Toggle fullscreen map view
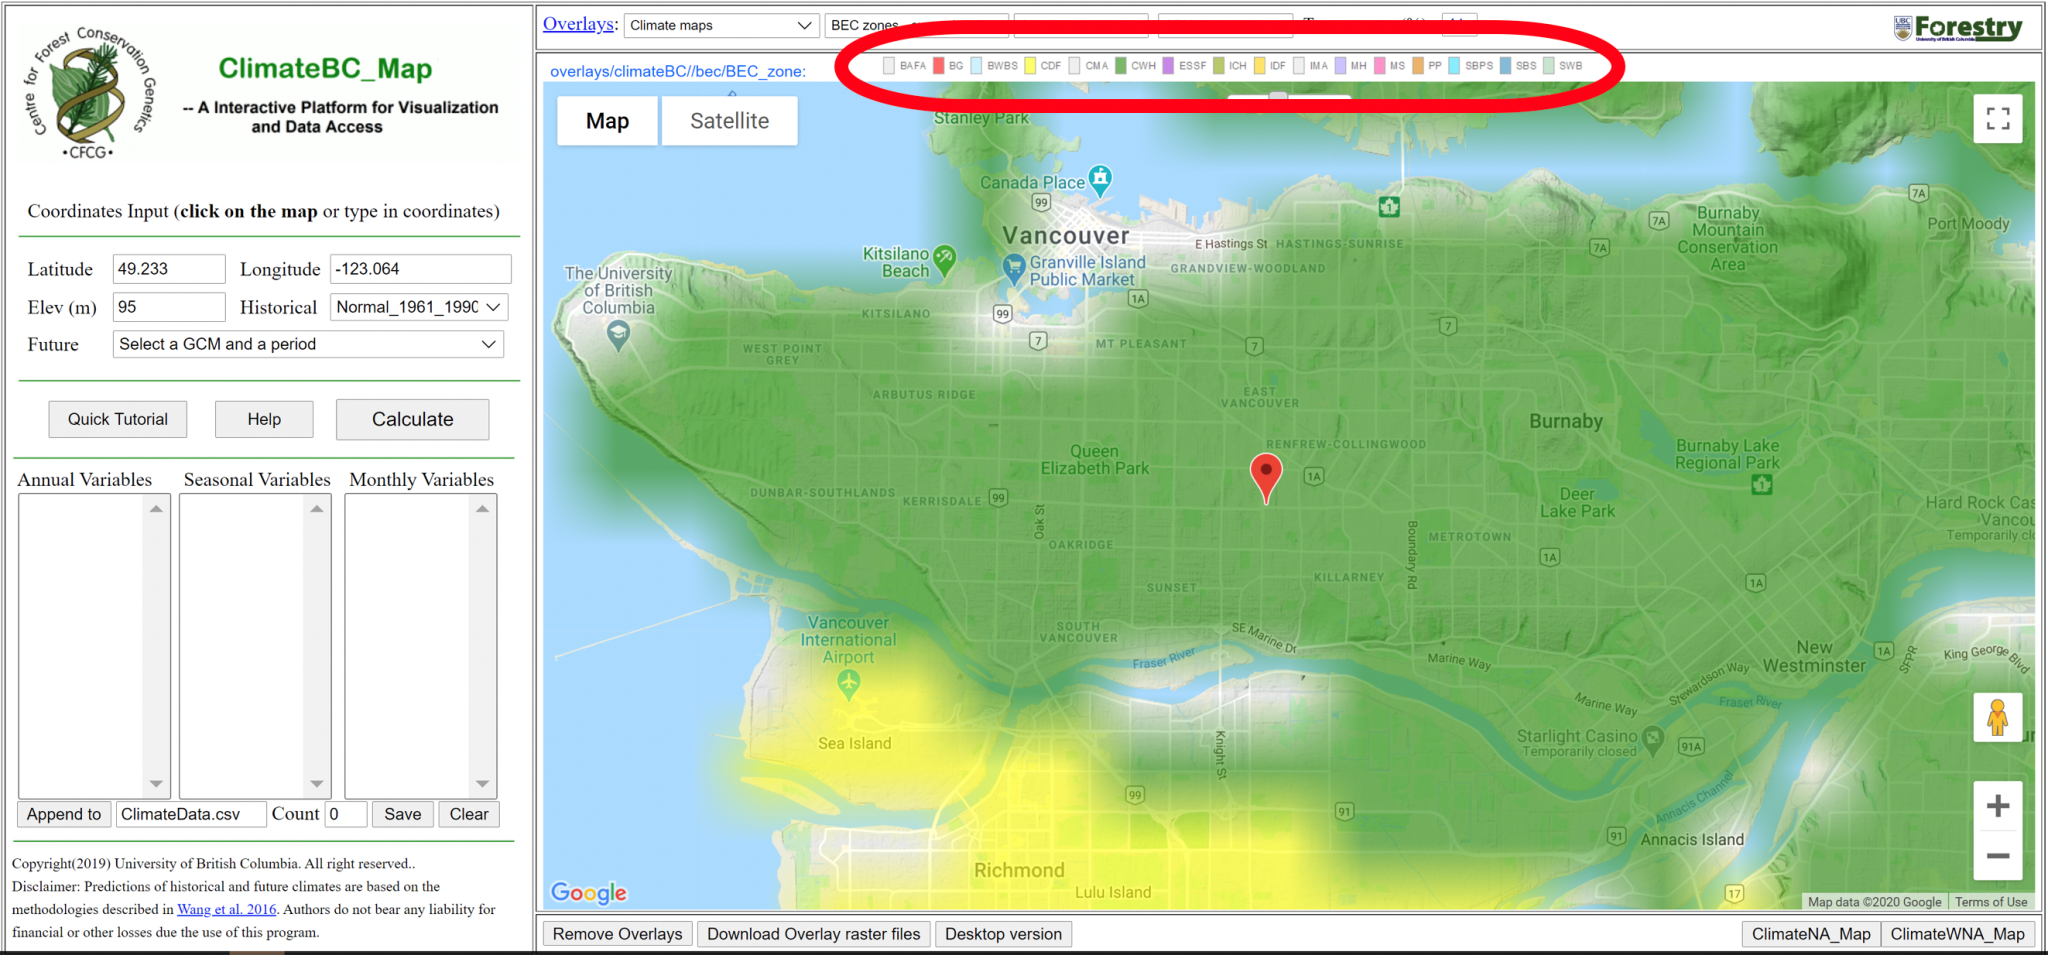 [x=1997, y=119]
